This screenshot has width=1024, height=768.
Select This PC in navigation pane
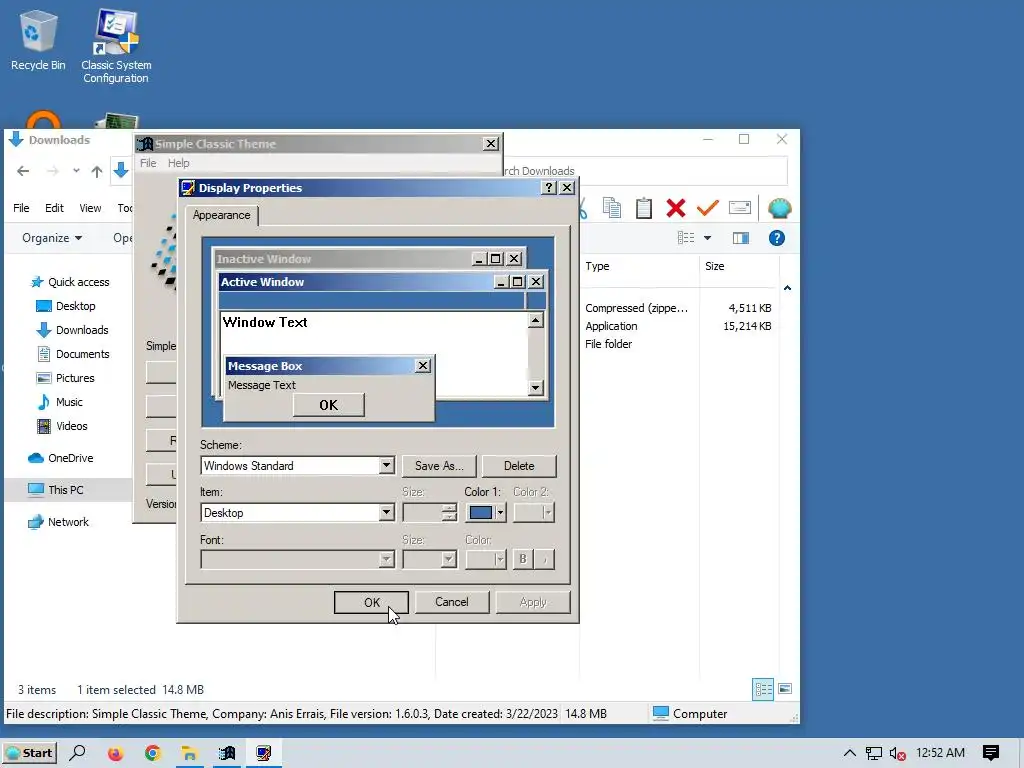(56, 490)
